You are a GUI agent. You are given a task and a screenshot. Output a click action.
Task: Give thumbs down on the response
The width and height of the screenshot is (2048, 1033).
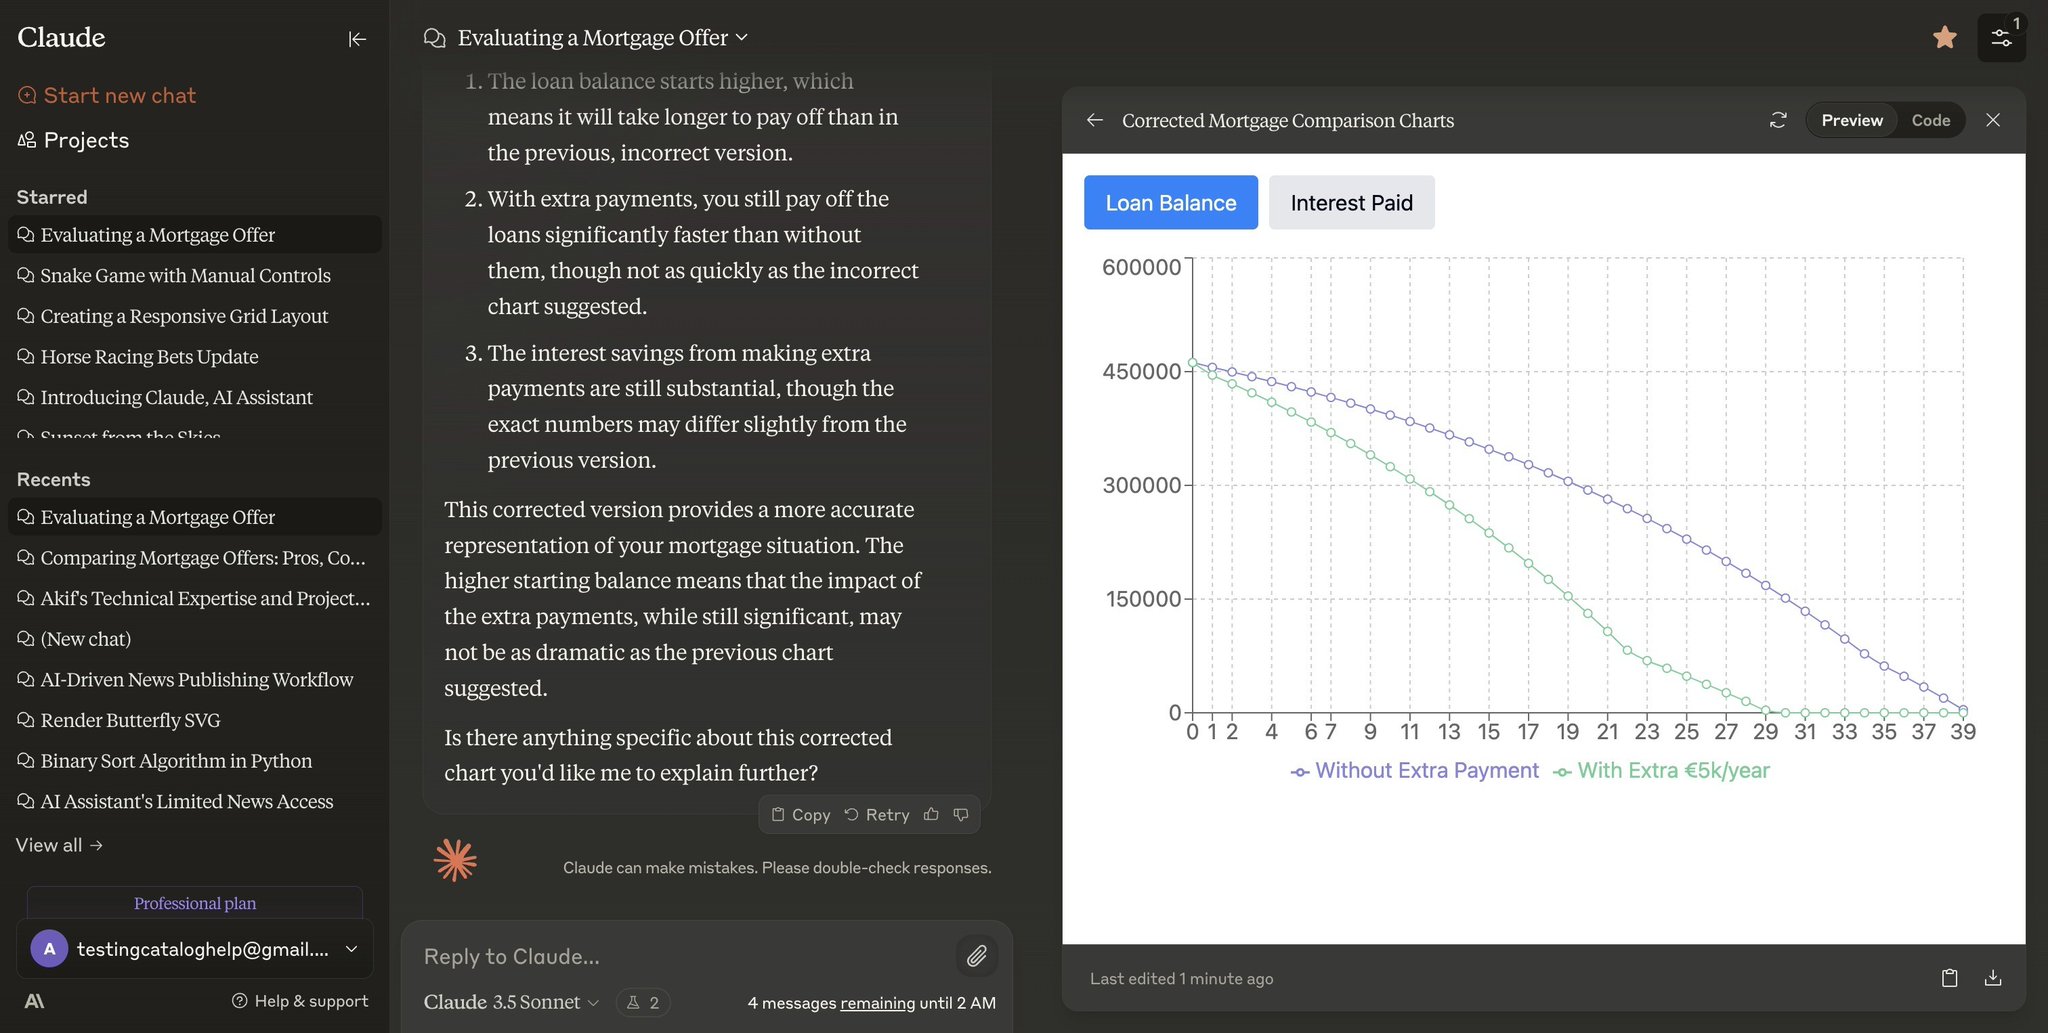click(x=961, y=814)
